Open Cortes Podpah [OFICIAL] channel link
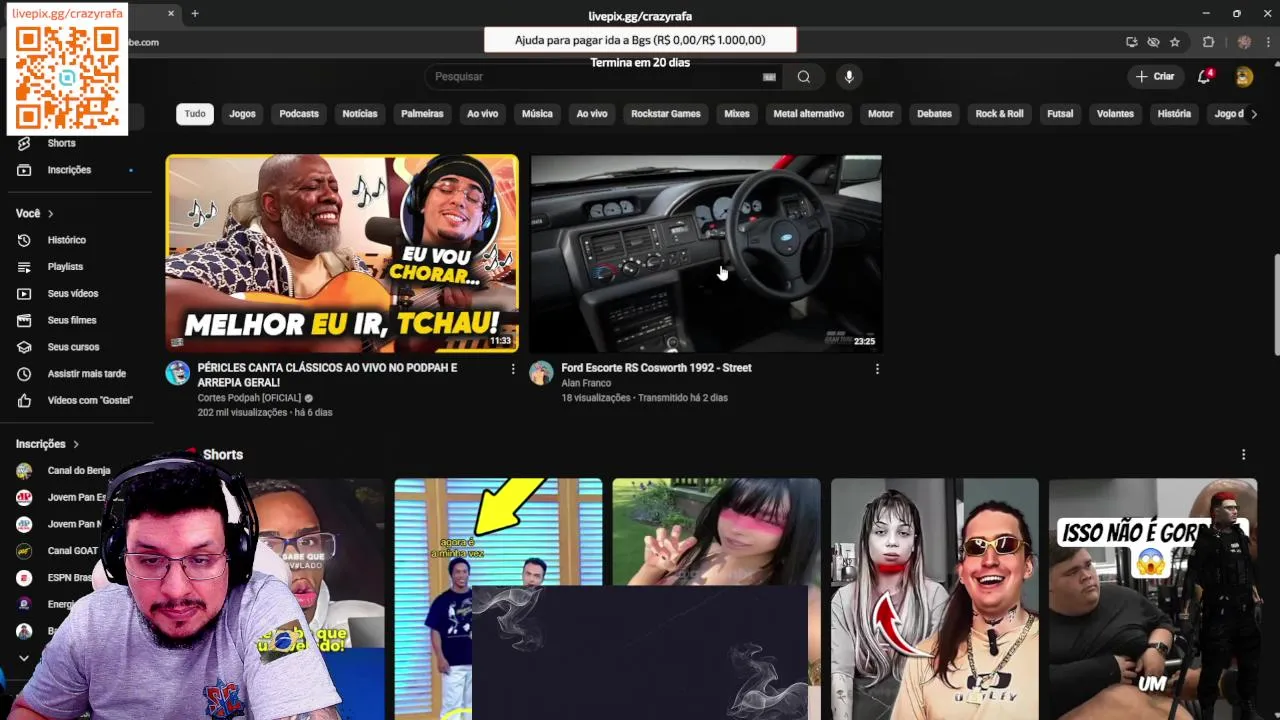Viewport: 1280px width, 720px height. [249, 398]
